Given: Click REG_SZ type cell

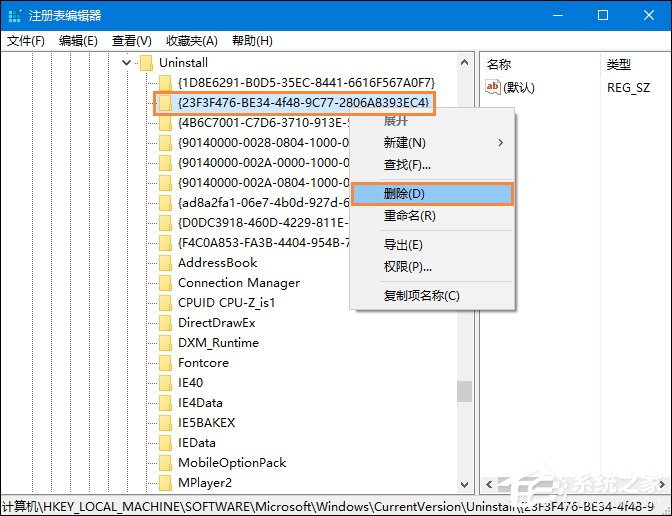Looking at the screenshot, I should pyautogui.click(x=628, y=88).
